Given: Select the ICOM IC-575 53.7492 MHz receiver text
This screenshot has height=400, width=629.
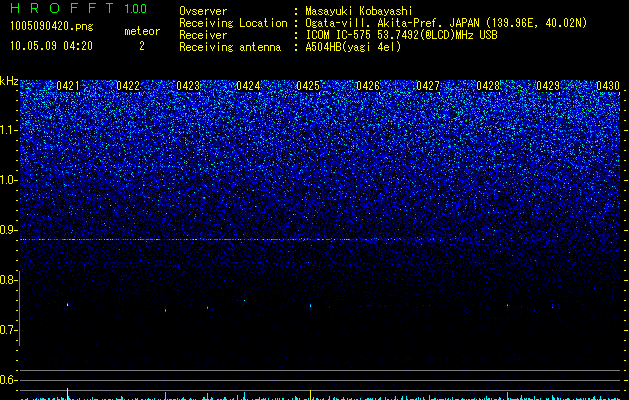Looking at the screenshot, I should 401,35.
